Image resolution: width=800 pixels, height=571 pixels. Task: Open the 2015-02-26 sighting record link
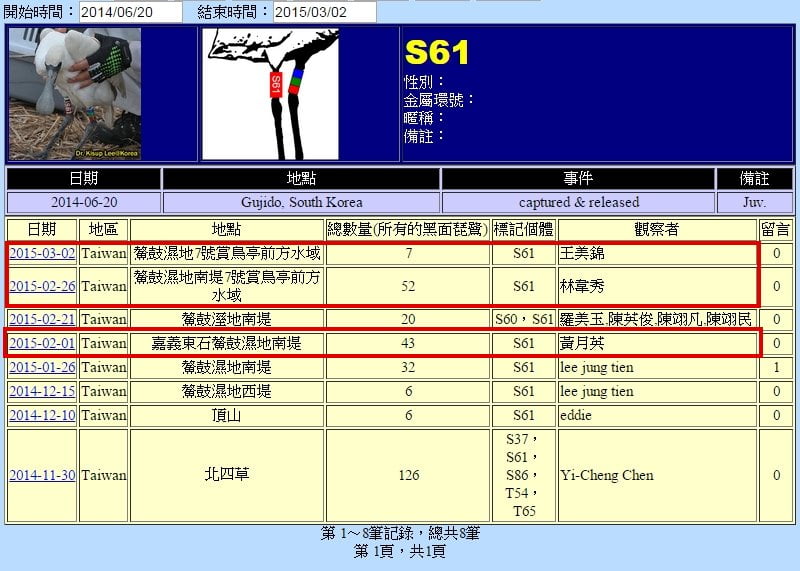coord(42,286)
